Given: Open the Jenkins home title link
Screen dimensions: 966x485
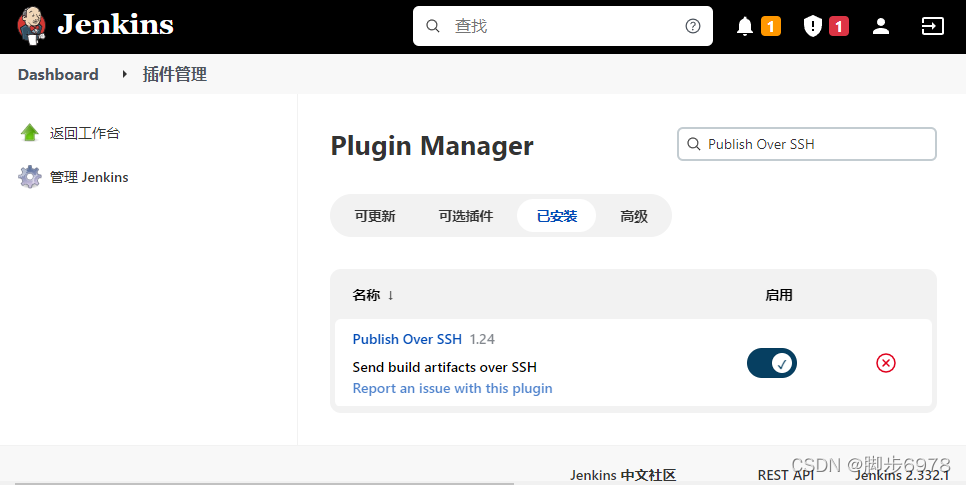Looking at the screenshot, I should tap(115, 25).
